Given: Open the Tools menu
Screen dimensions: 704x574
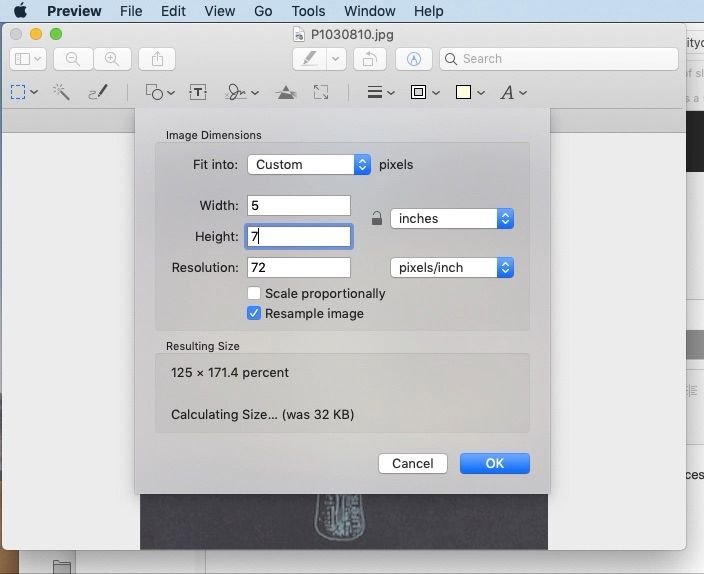Looking at the screenshot, I should click(308, 11).
